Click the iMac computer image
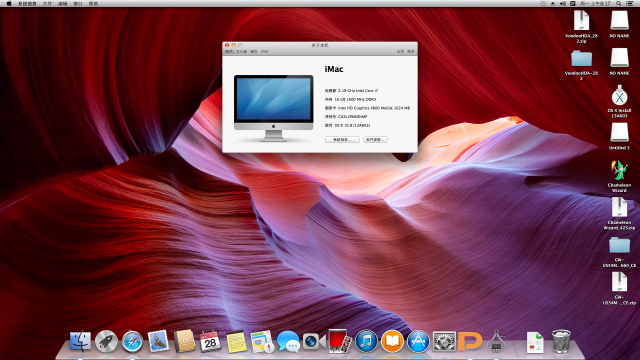Screen dimensions: 640x360 point(273,108)
